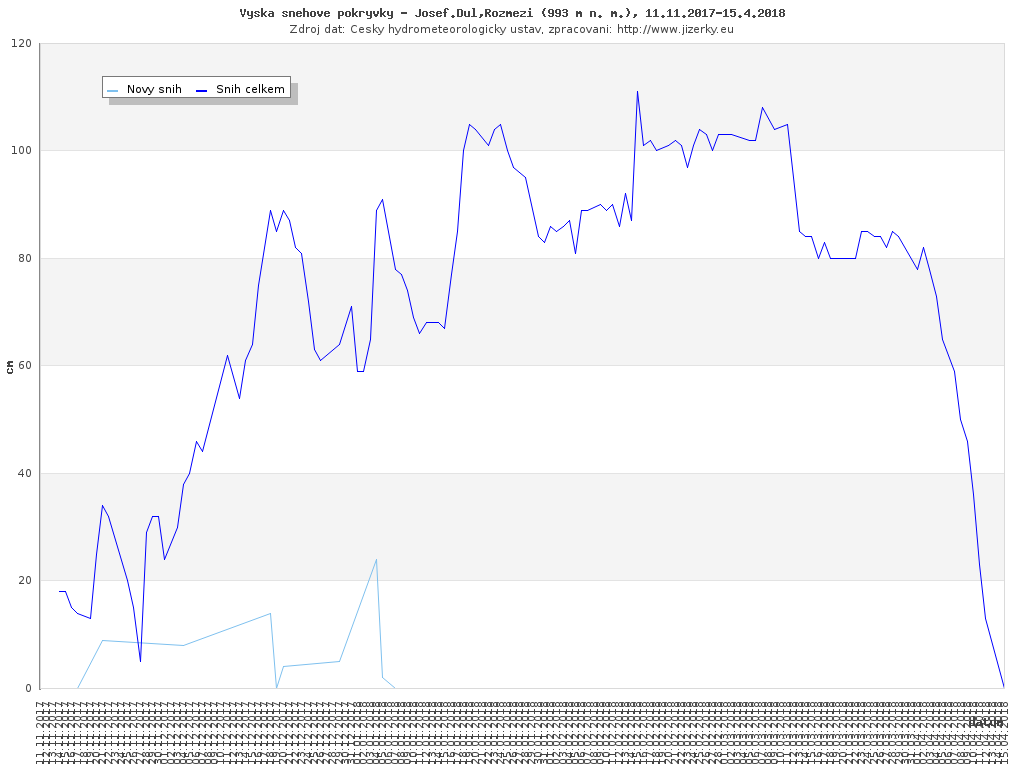1024x768 pixels.
Task: Click the 120 y-axis tick label
Action: (x=21, y=44)
